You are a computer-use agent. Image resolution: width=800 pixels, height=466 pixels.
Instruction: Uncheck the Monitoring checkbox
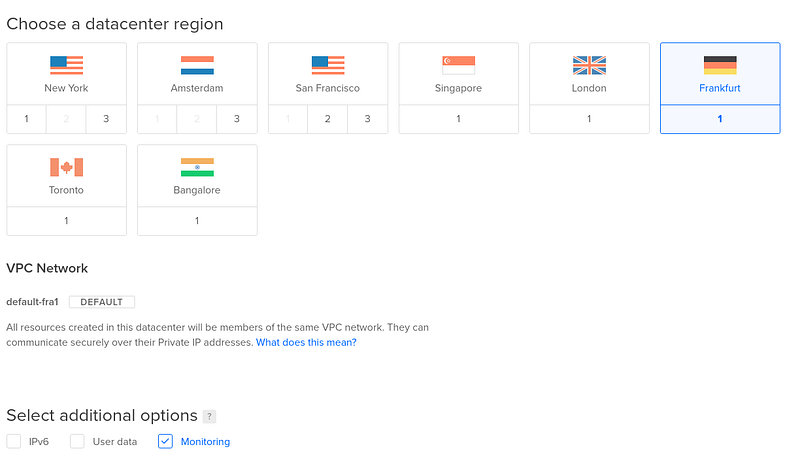pyautogui.click(x=165, y=442)
